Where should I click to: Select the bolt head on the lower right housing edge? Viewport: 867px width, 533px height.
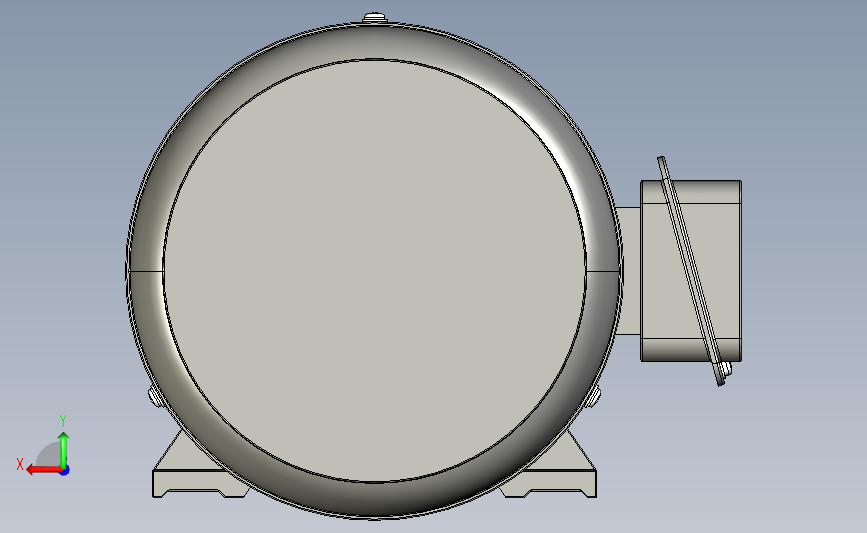pos(594,397)
